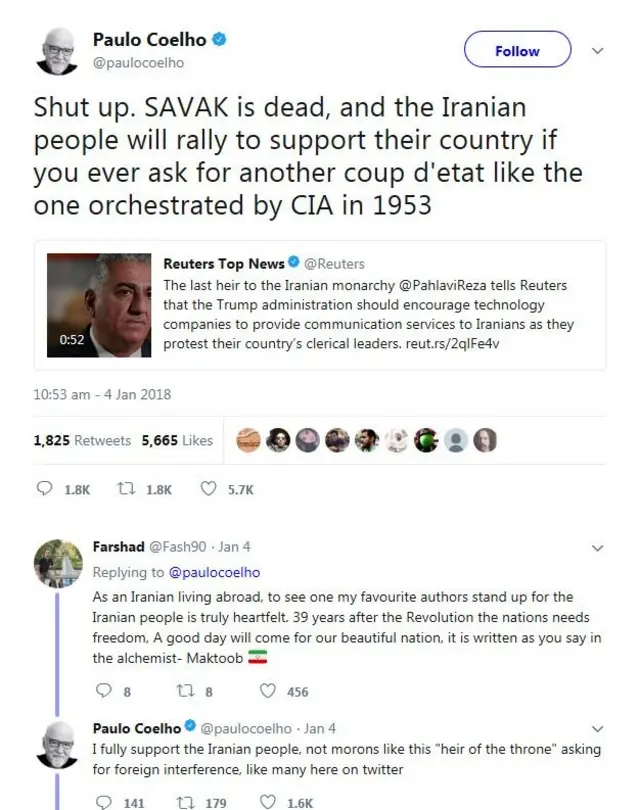
Task: Click reply icon on bottom Paulo Coelho tweet
Action: pyautogui.click(x=102, y=802)
